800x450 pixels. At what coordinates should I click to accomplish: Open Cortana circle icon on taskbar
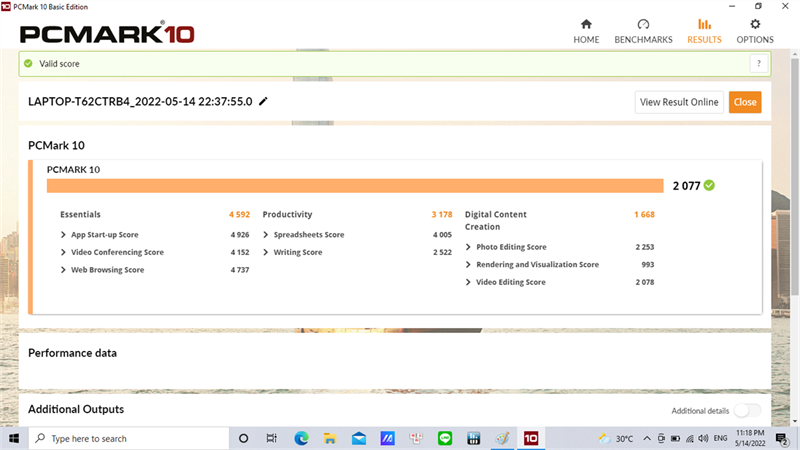point(243,438)
